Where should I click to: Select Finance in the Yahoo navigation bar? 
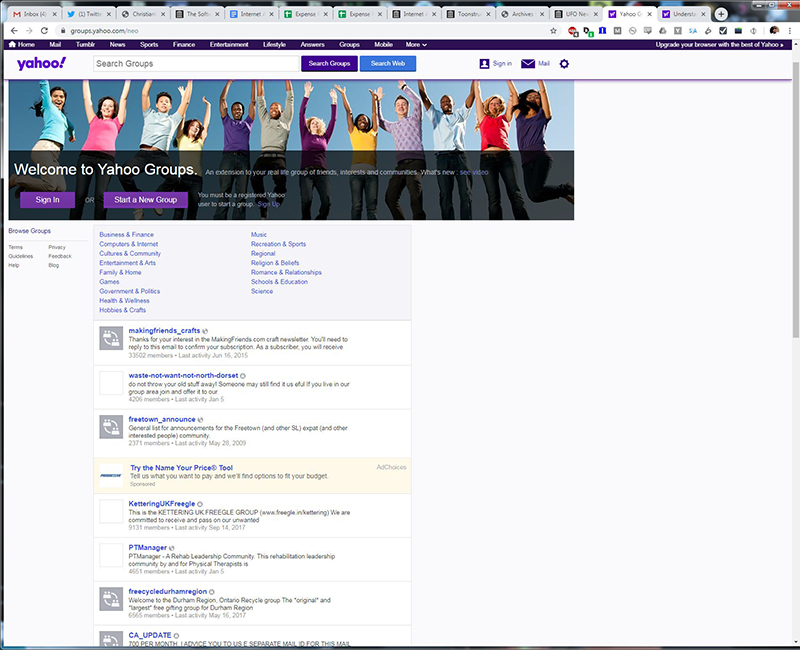[184, 45]
